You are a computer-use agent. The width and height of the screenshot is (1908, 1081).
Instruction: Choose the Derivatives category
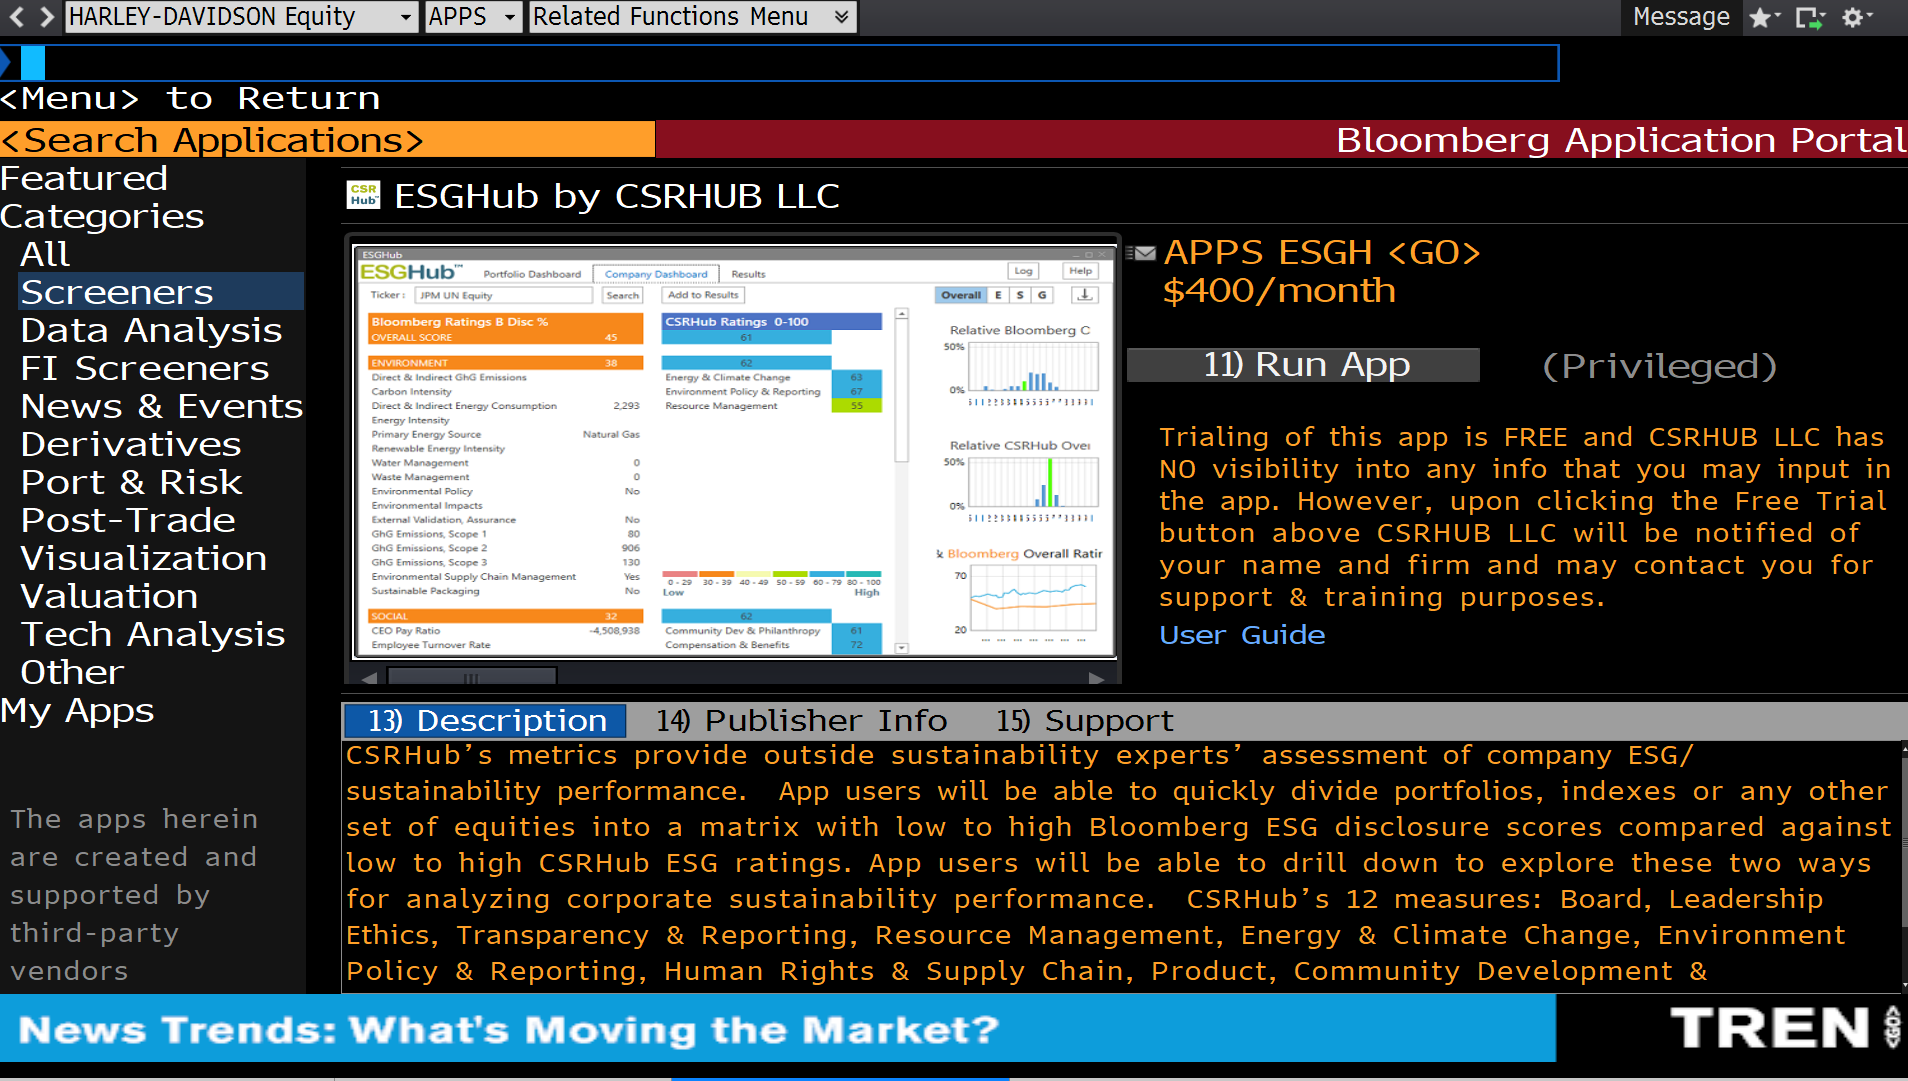pos(131,444)
